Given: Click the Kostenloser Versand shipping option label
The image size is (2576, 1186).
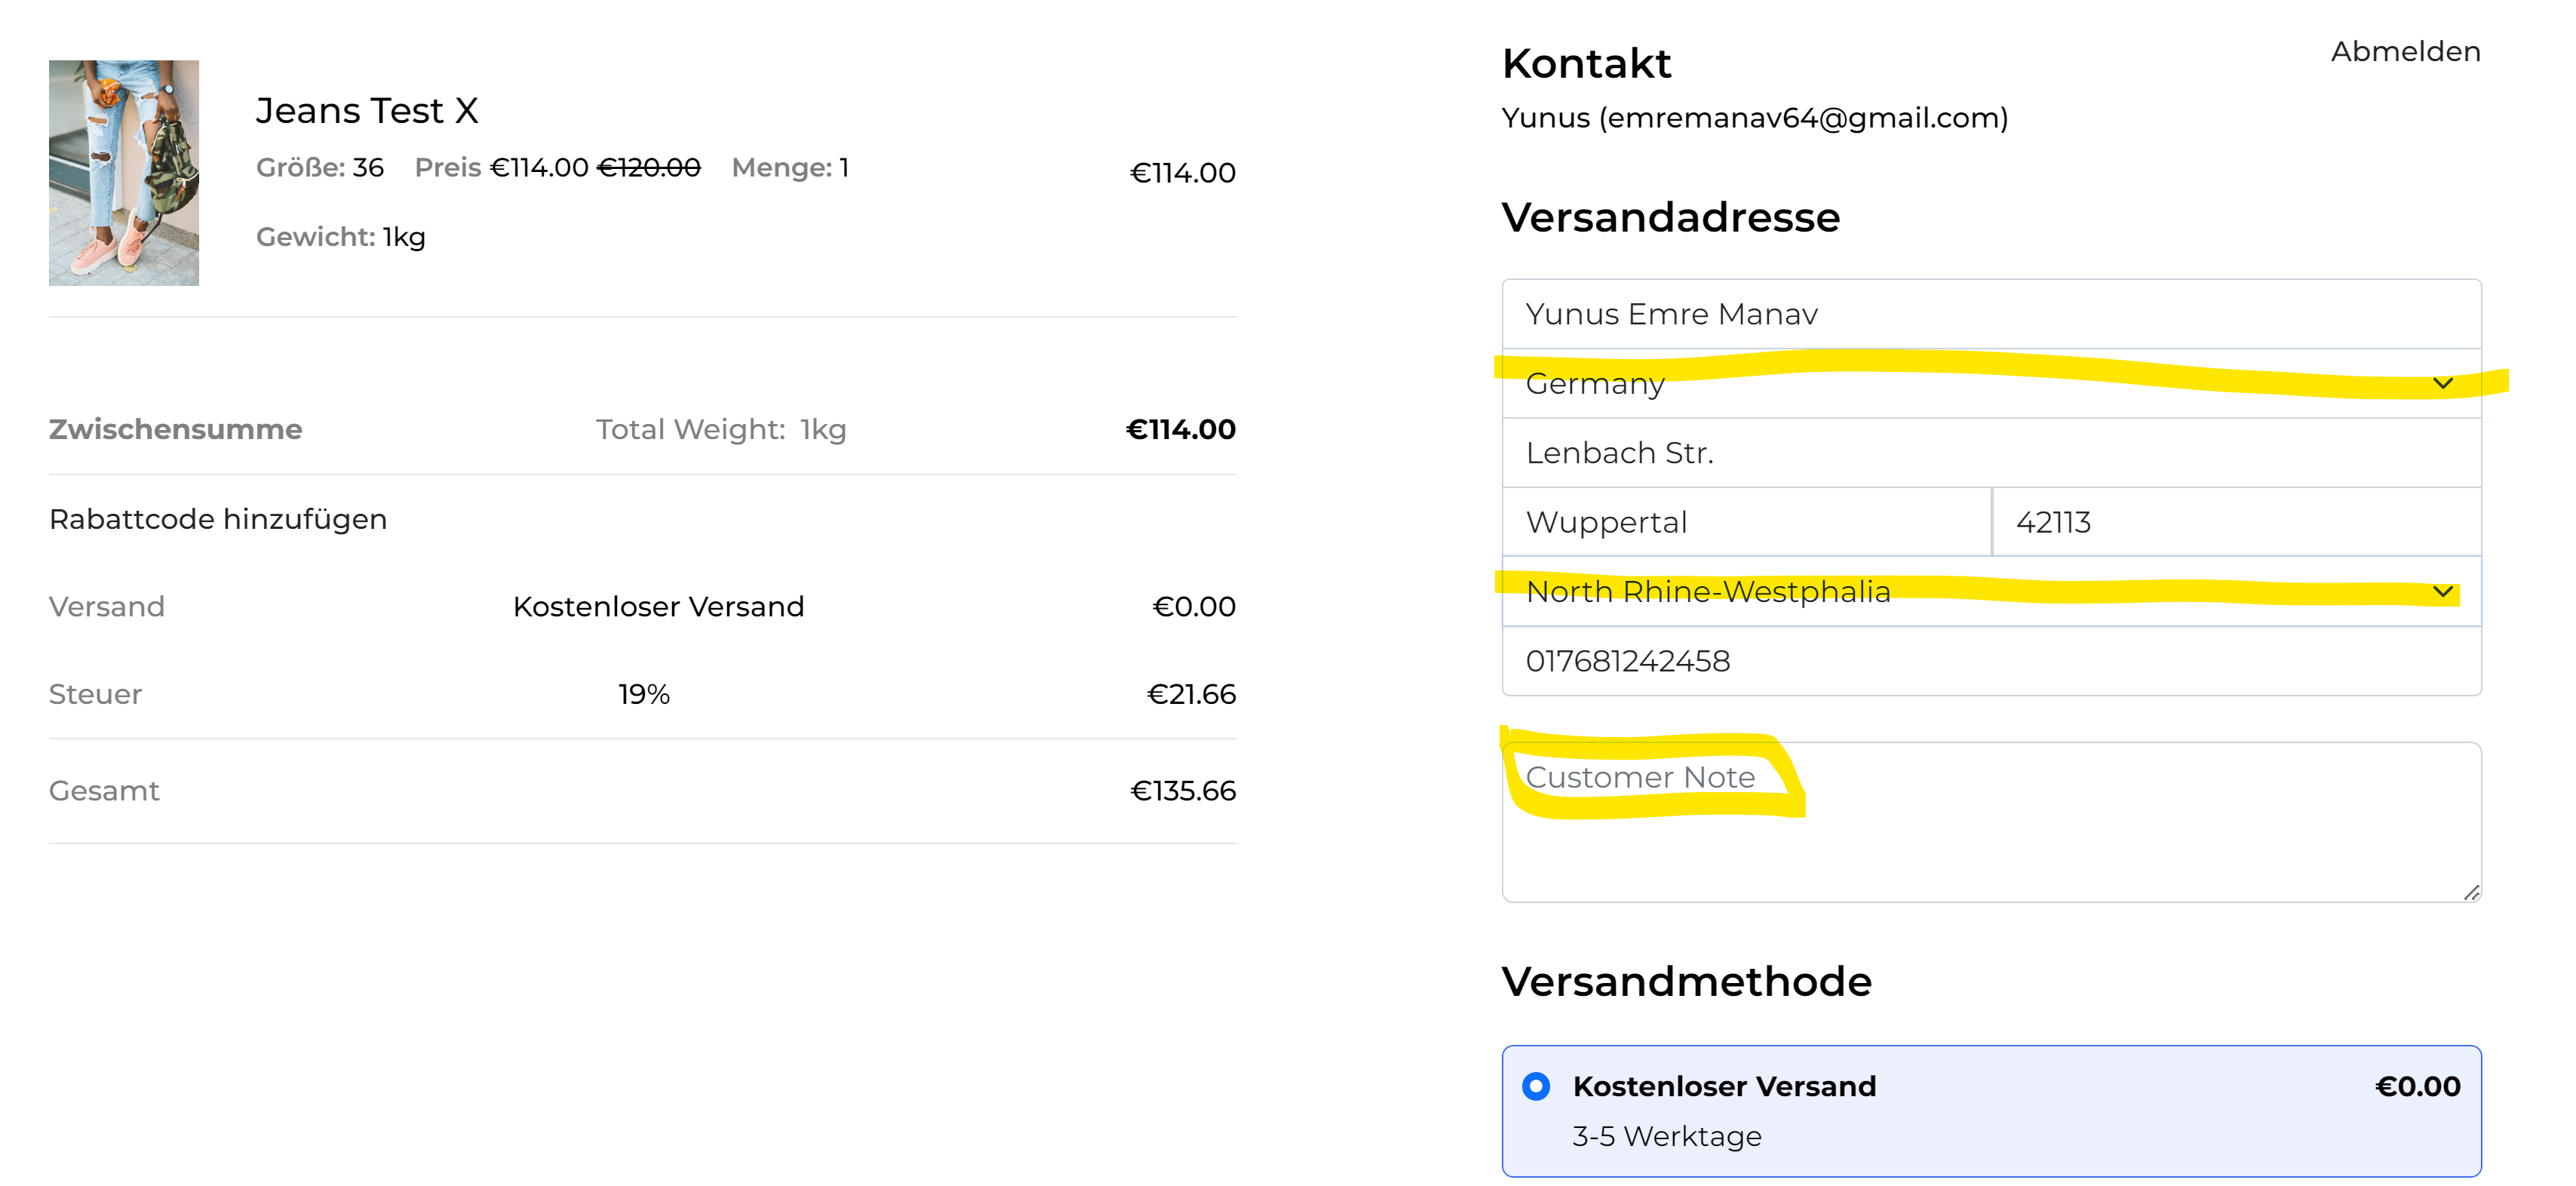Looking at the screenshot, I should pyautogui.click(x=1724, y=1086).
